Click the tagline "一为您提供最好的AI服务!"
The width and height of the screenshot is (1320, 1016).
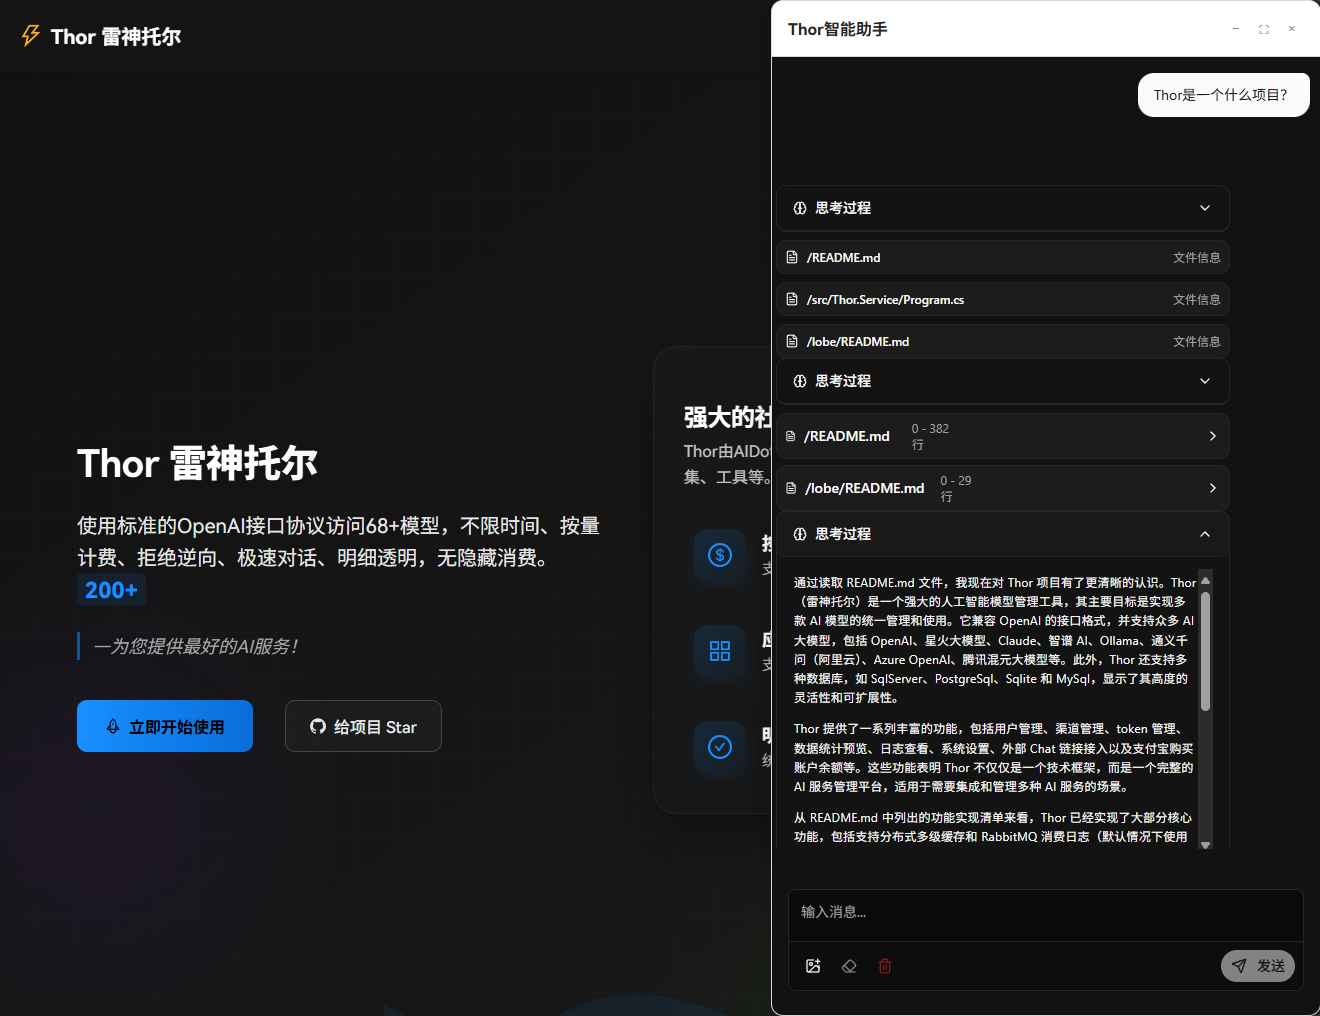click(x=196, y=646)
